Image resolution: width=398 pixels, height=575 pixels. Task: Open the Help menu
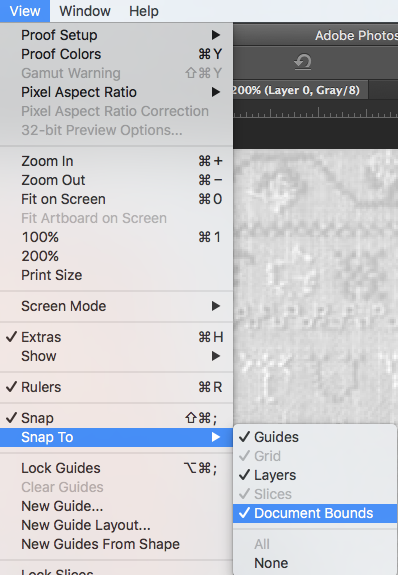144,11
